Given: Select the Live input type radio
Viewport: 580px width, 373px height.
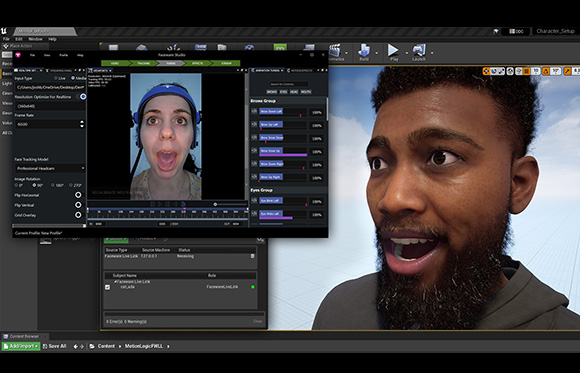Looking at the screenshot, I should tap(56, 78).
